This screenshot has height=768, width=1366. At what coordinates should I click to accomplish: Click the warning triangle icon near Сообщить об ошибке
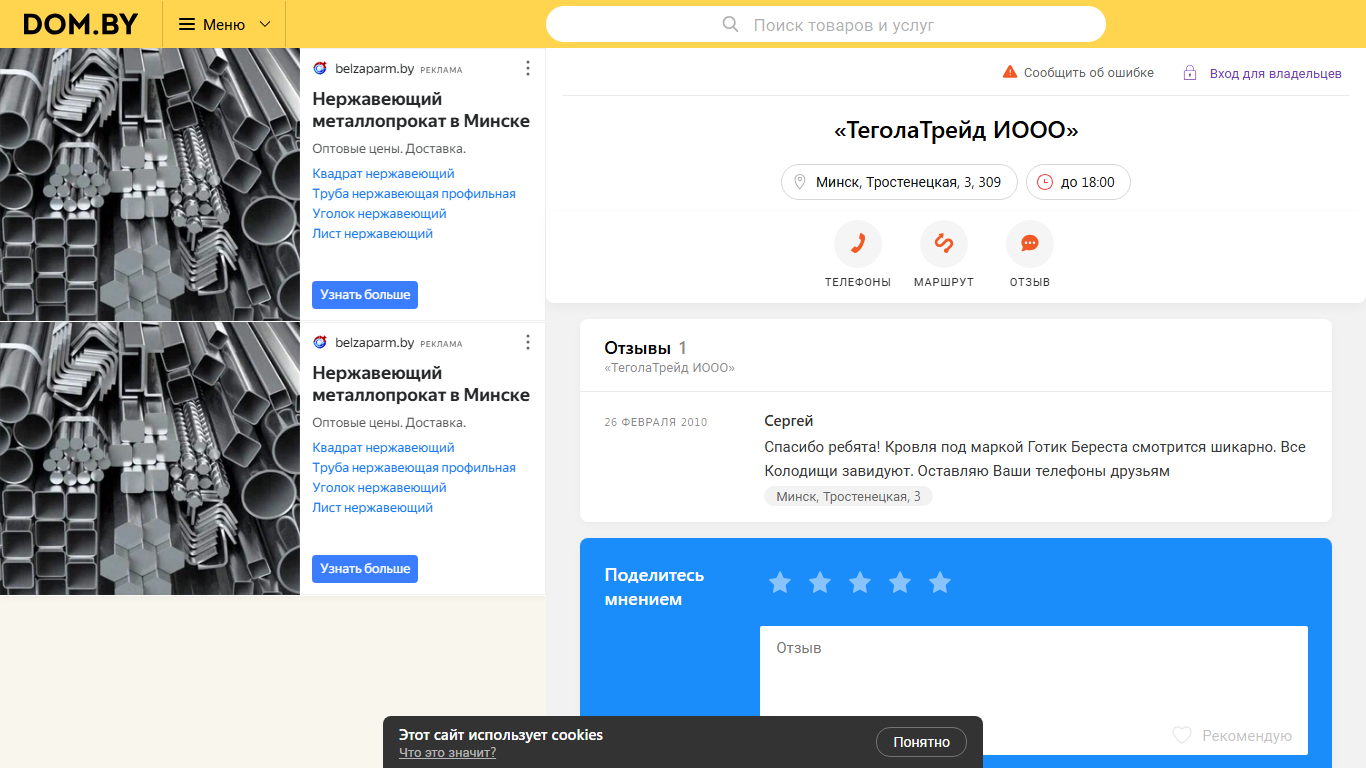(x=1010, y=72)
